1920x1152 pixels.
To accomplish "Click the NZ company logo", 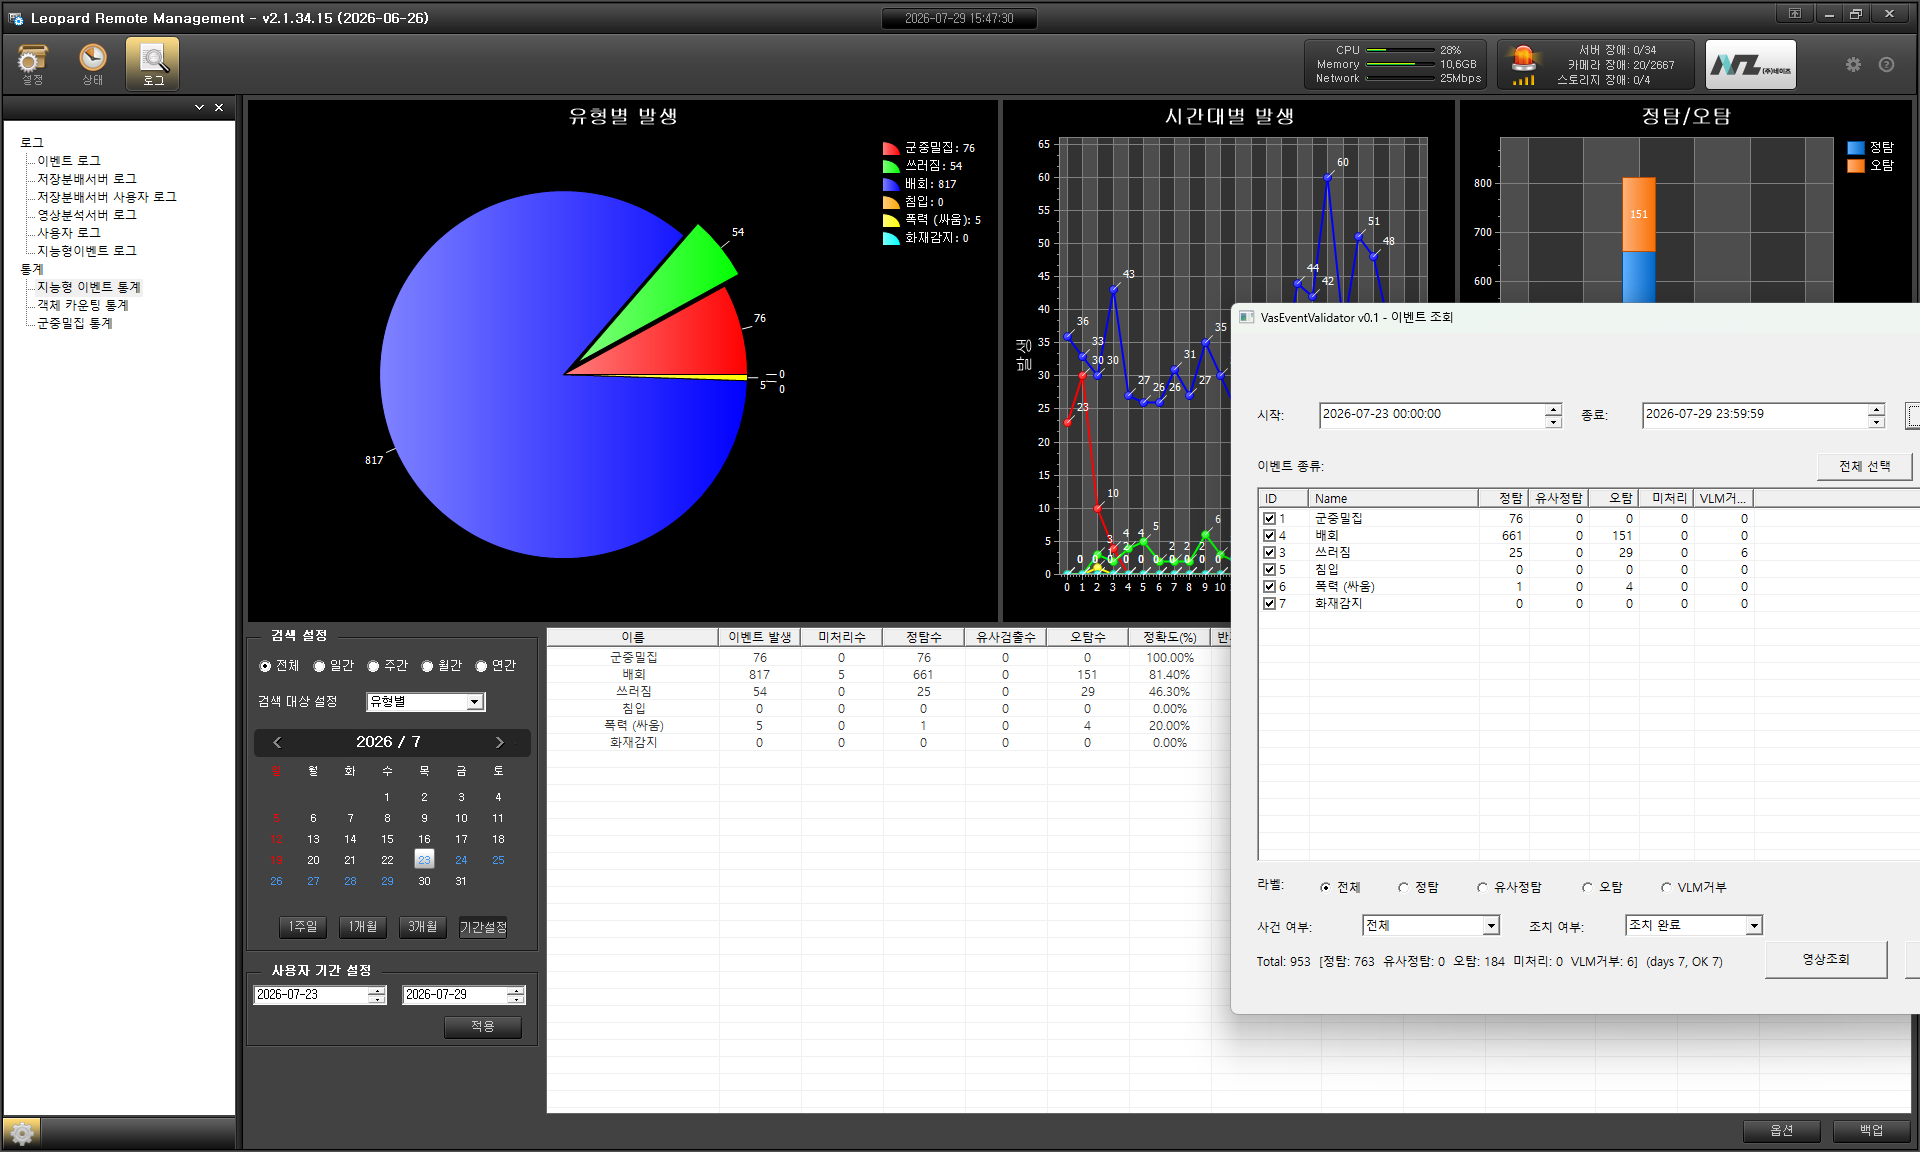I will (1750, 65).
